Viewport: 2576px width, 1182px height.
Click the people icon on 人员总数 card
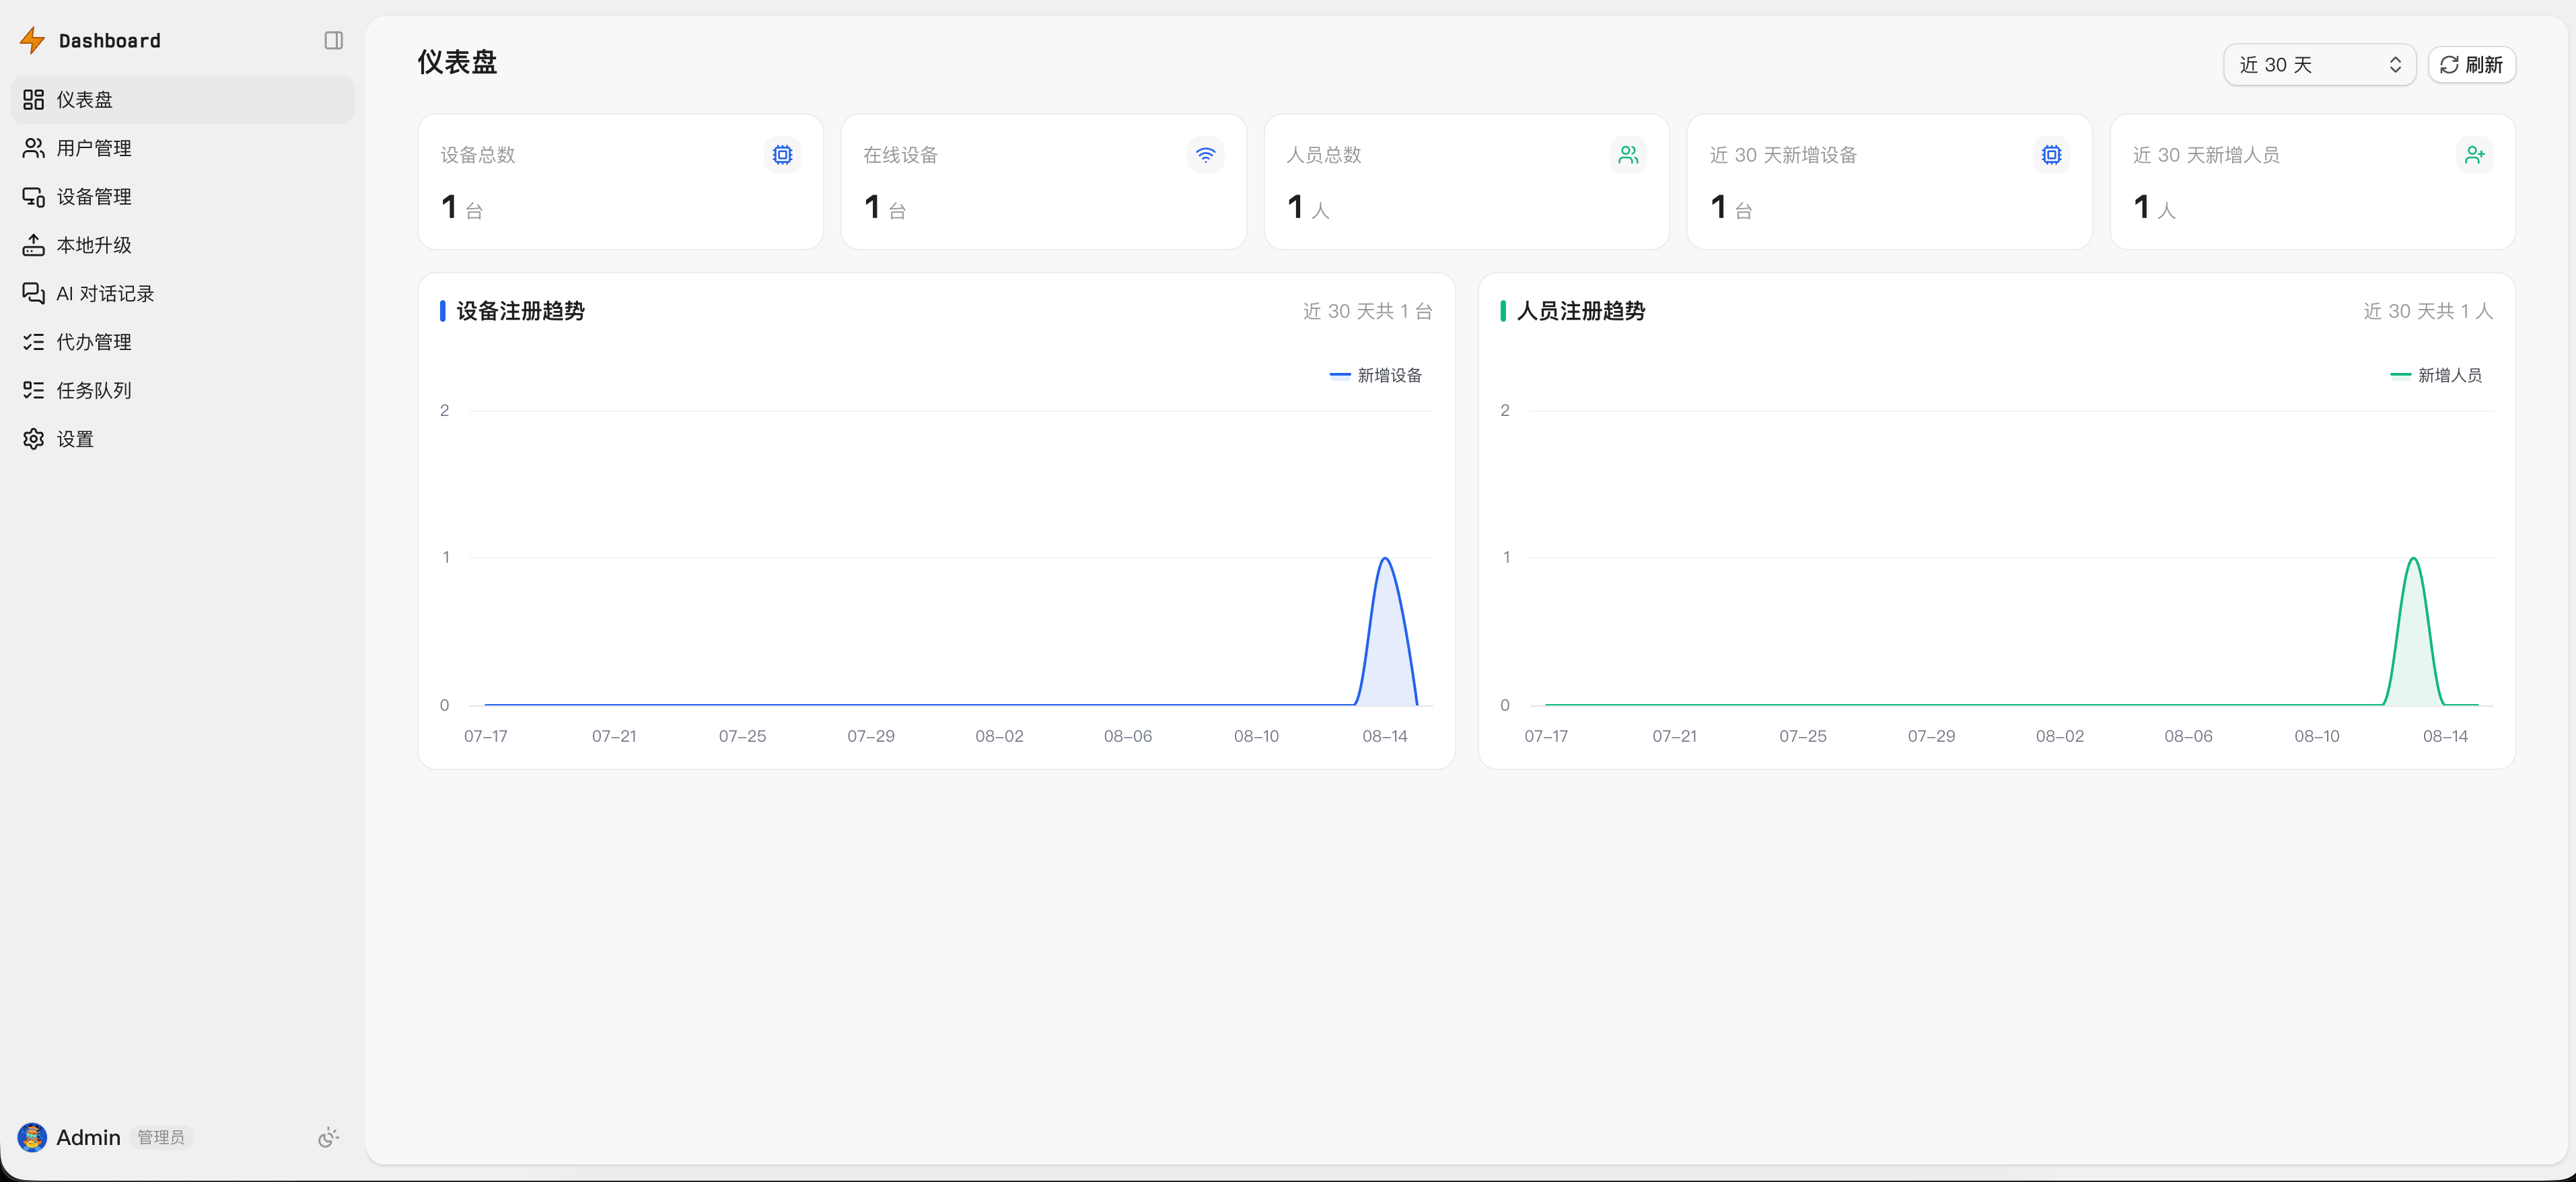pos(1628,155)
